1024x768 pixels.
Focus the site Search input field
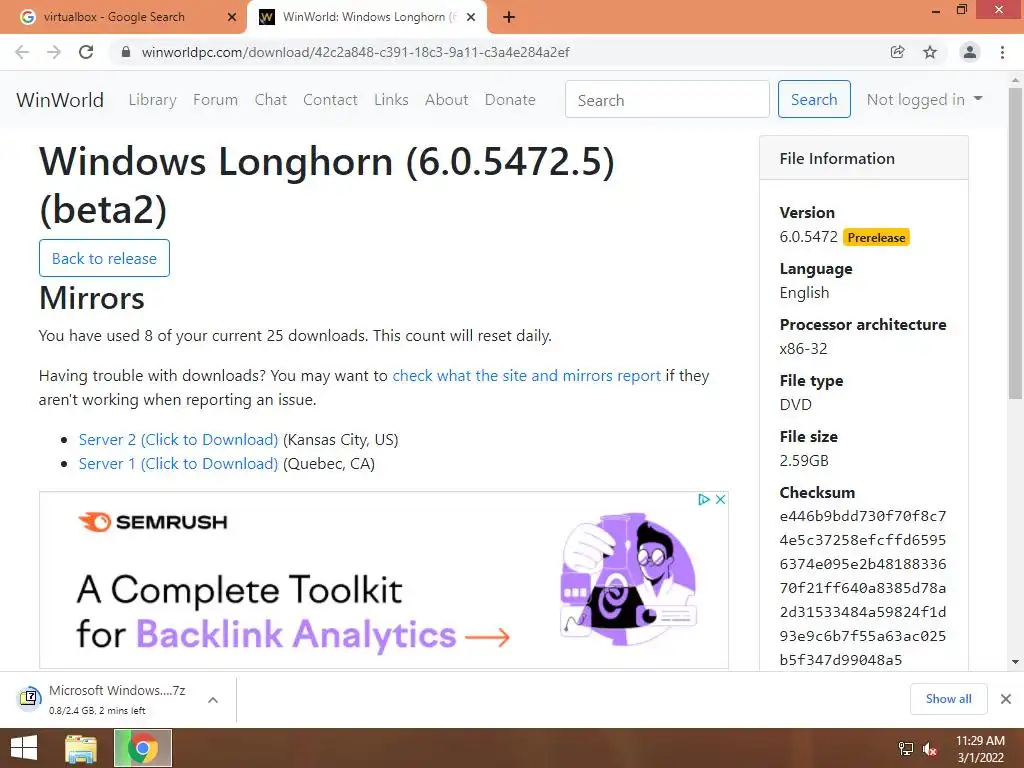point(667,99)
